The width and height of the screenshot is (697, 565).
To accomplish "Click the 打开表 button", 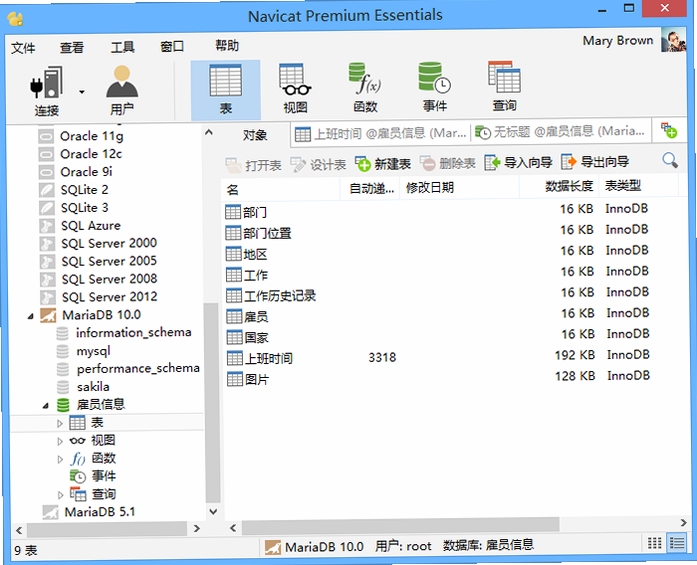I will [253, 165].
